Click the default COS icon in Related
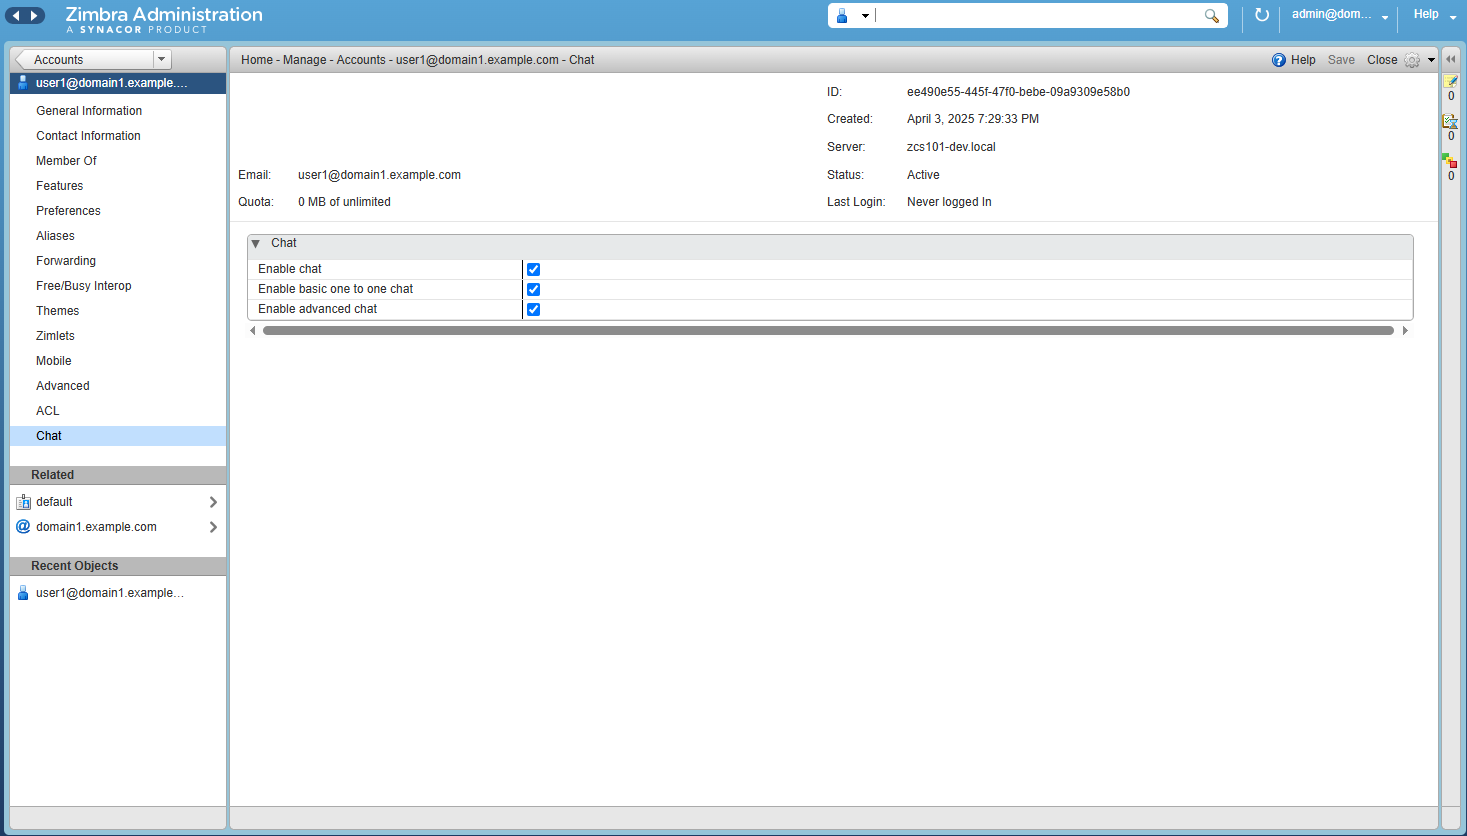 23,502
